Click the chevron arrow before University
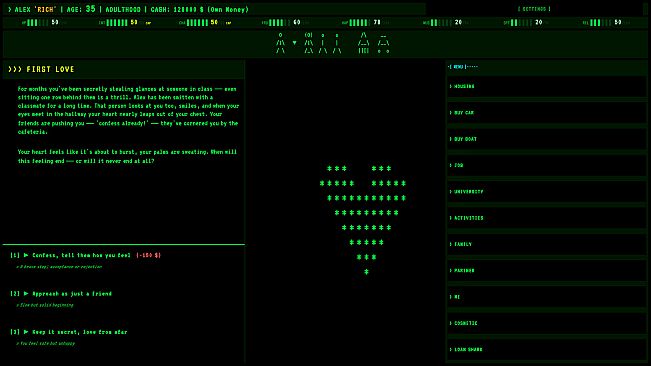This screenshot has width=651, height=366. (x=450, y=192)
